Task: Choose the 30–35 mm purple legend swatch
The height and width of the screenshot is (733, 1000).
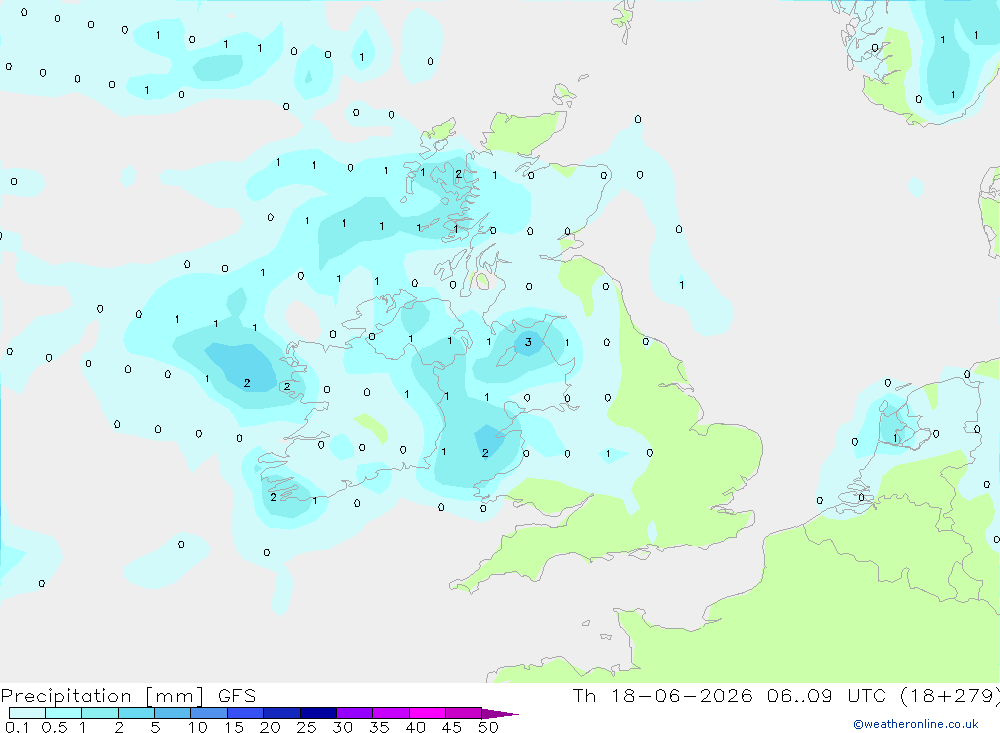Action: pos(355,713)
